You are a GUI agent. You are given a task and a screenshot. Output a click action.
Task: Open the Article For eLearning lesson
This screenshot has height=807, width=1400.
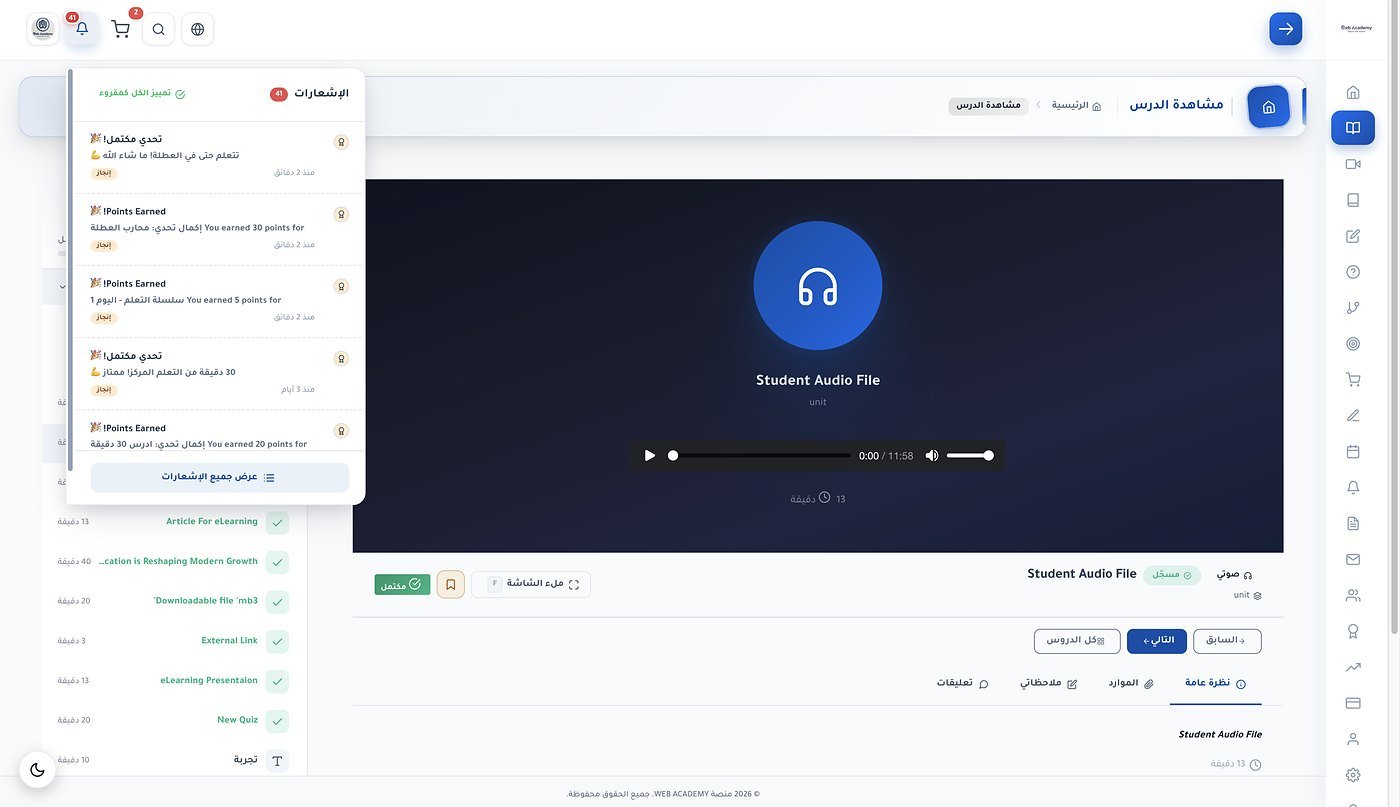click(x=174, y=522)
